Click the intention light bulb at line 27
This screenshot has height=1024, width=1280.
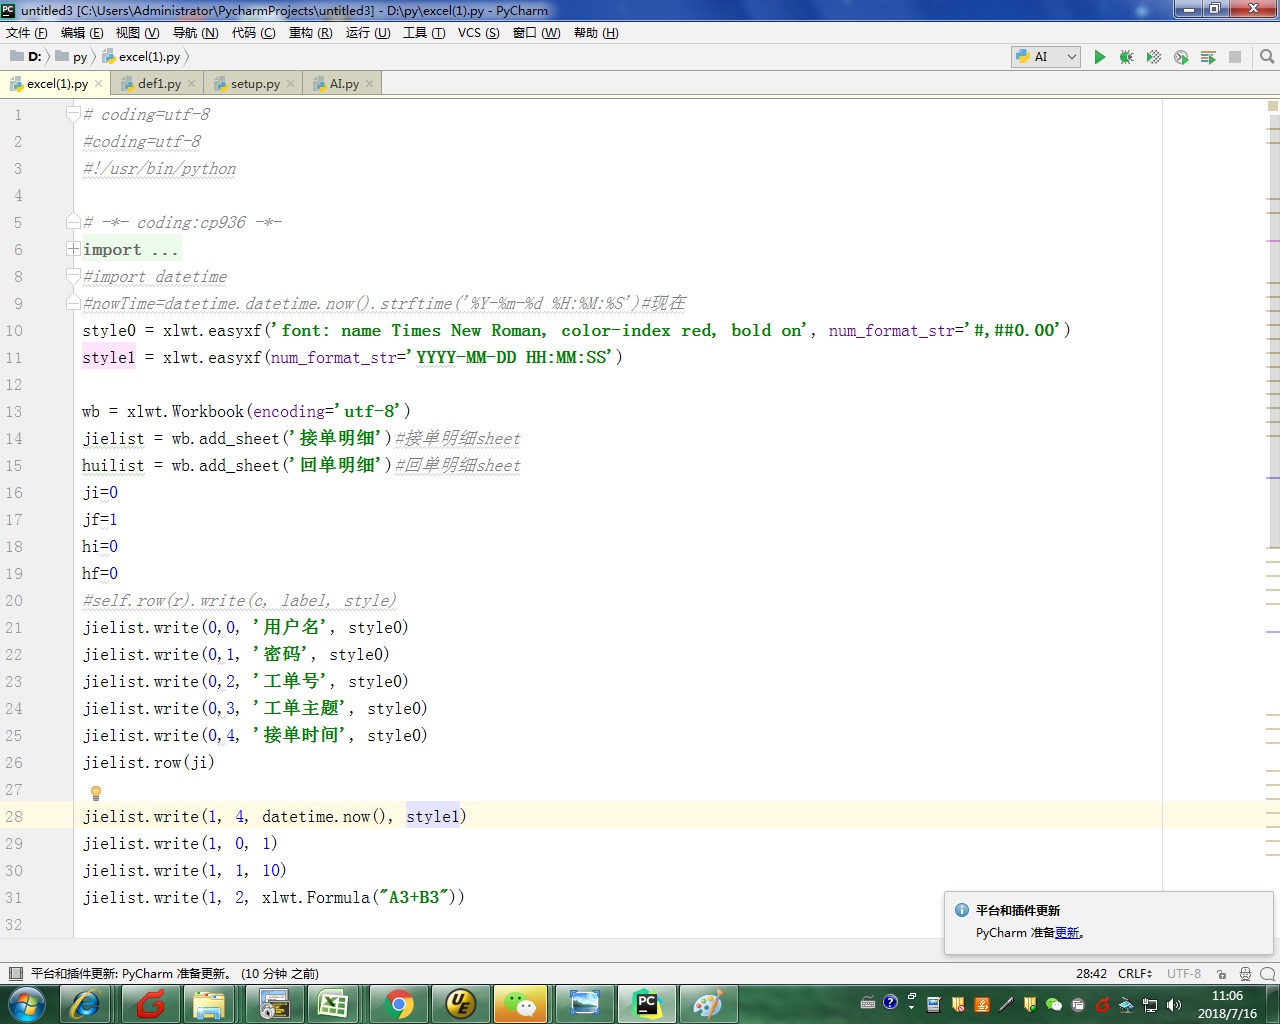96,793
